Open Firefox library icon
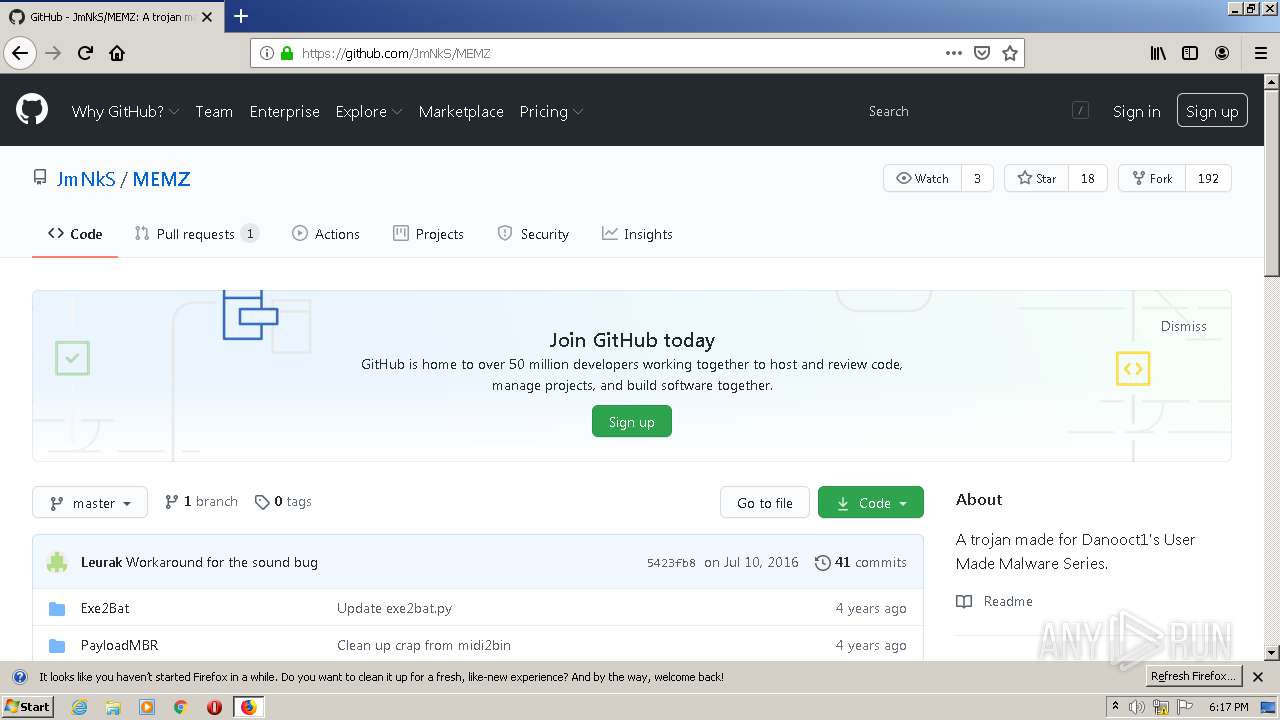This screenshot has width=1280, height=720. (x=1158, y=53)
